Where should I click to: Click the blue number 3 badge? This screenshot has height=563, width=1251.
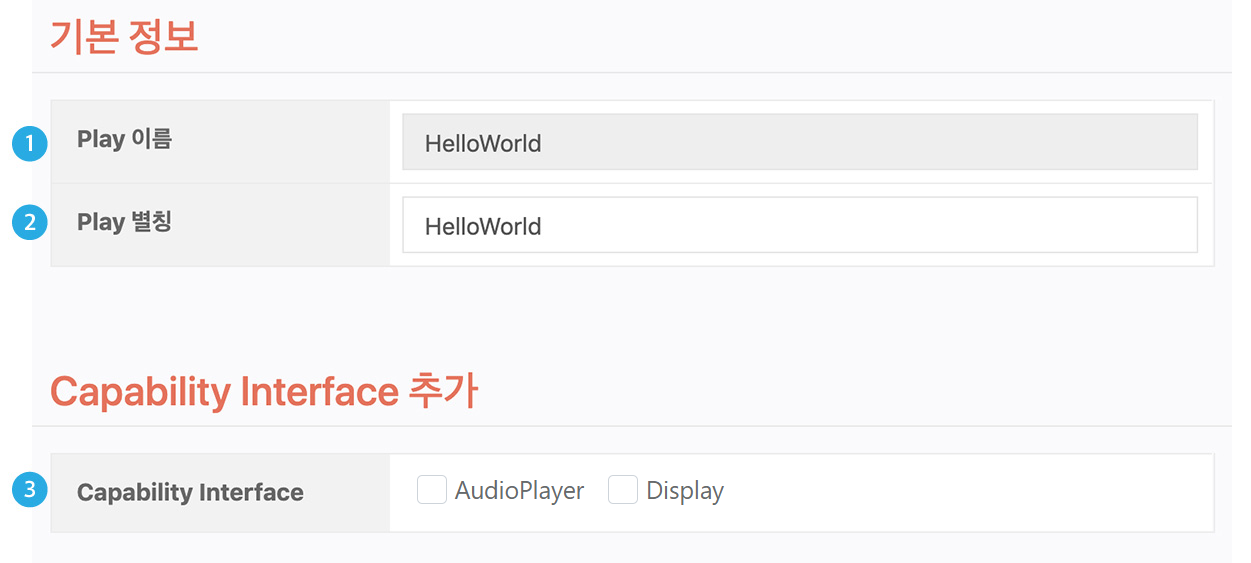point(30,490)
